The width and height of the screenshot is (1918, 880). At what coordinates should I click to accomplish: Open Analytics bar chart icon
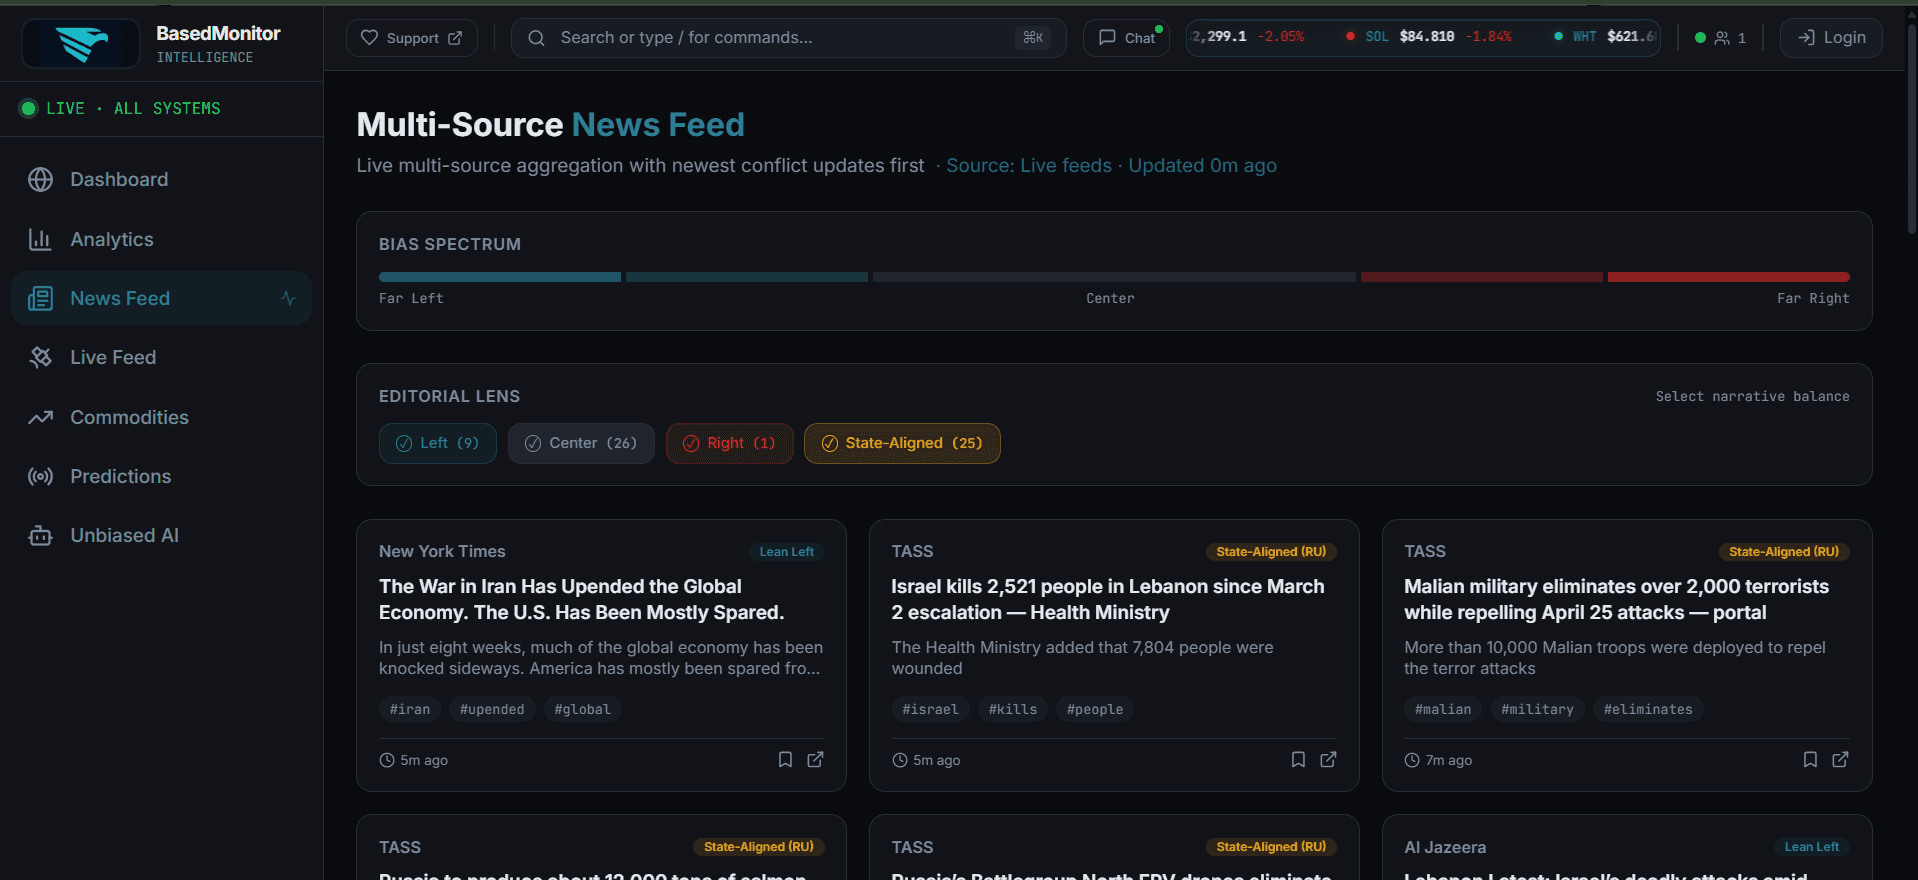point(40,239)
